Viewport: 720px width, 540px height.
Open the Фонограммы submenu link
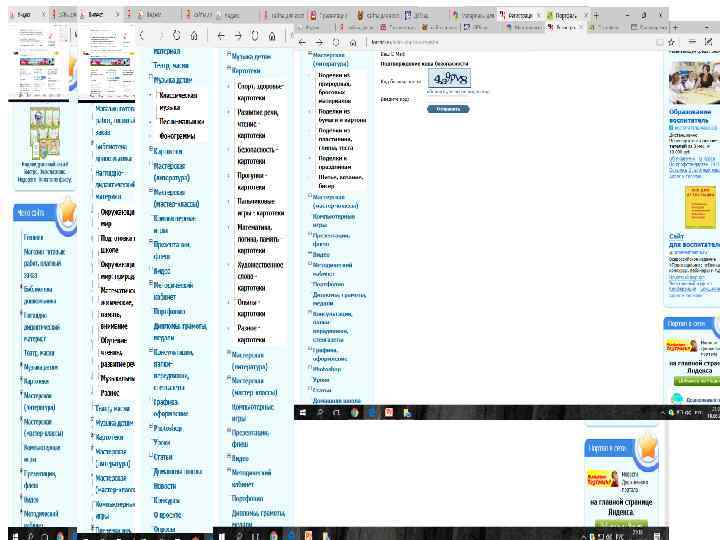click(177, 136)
